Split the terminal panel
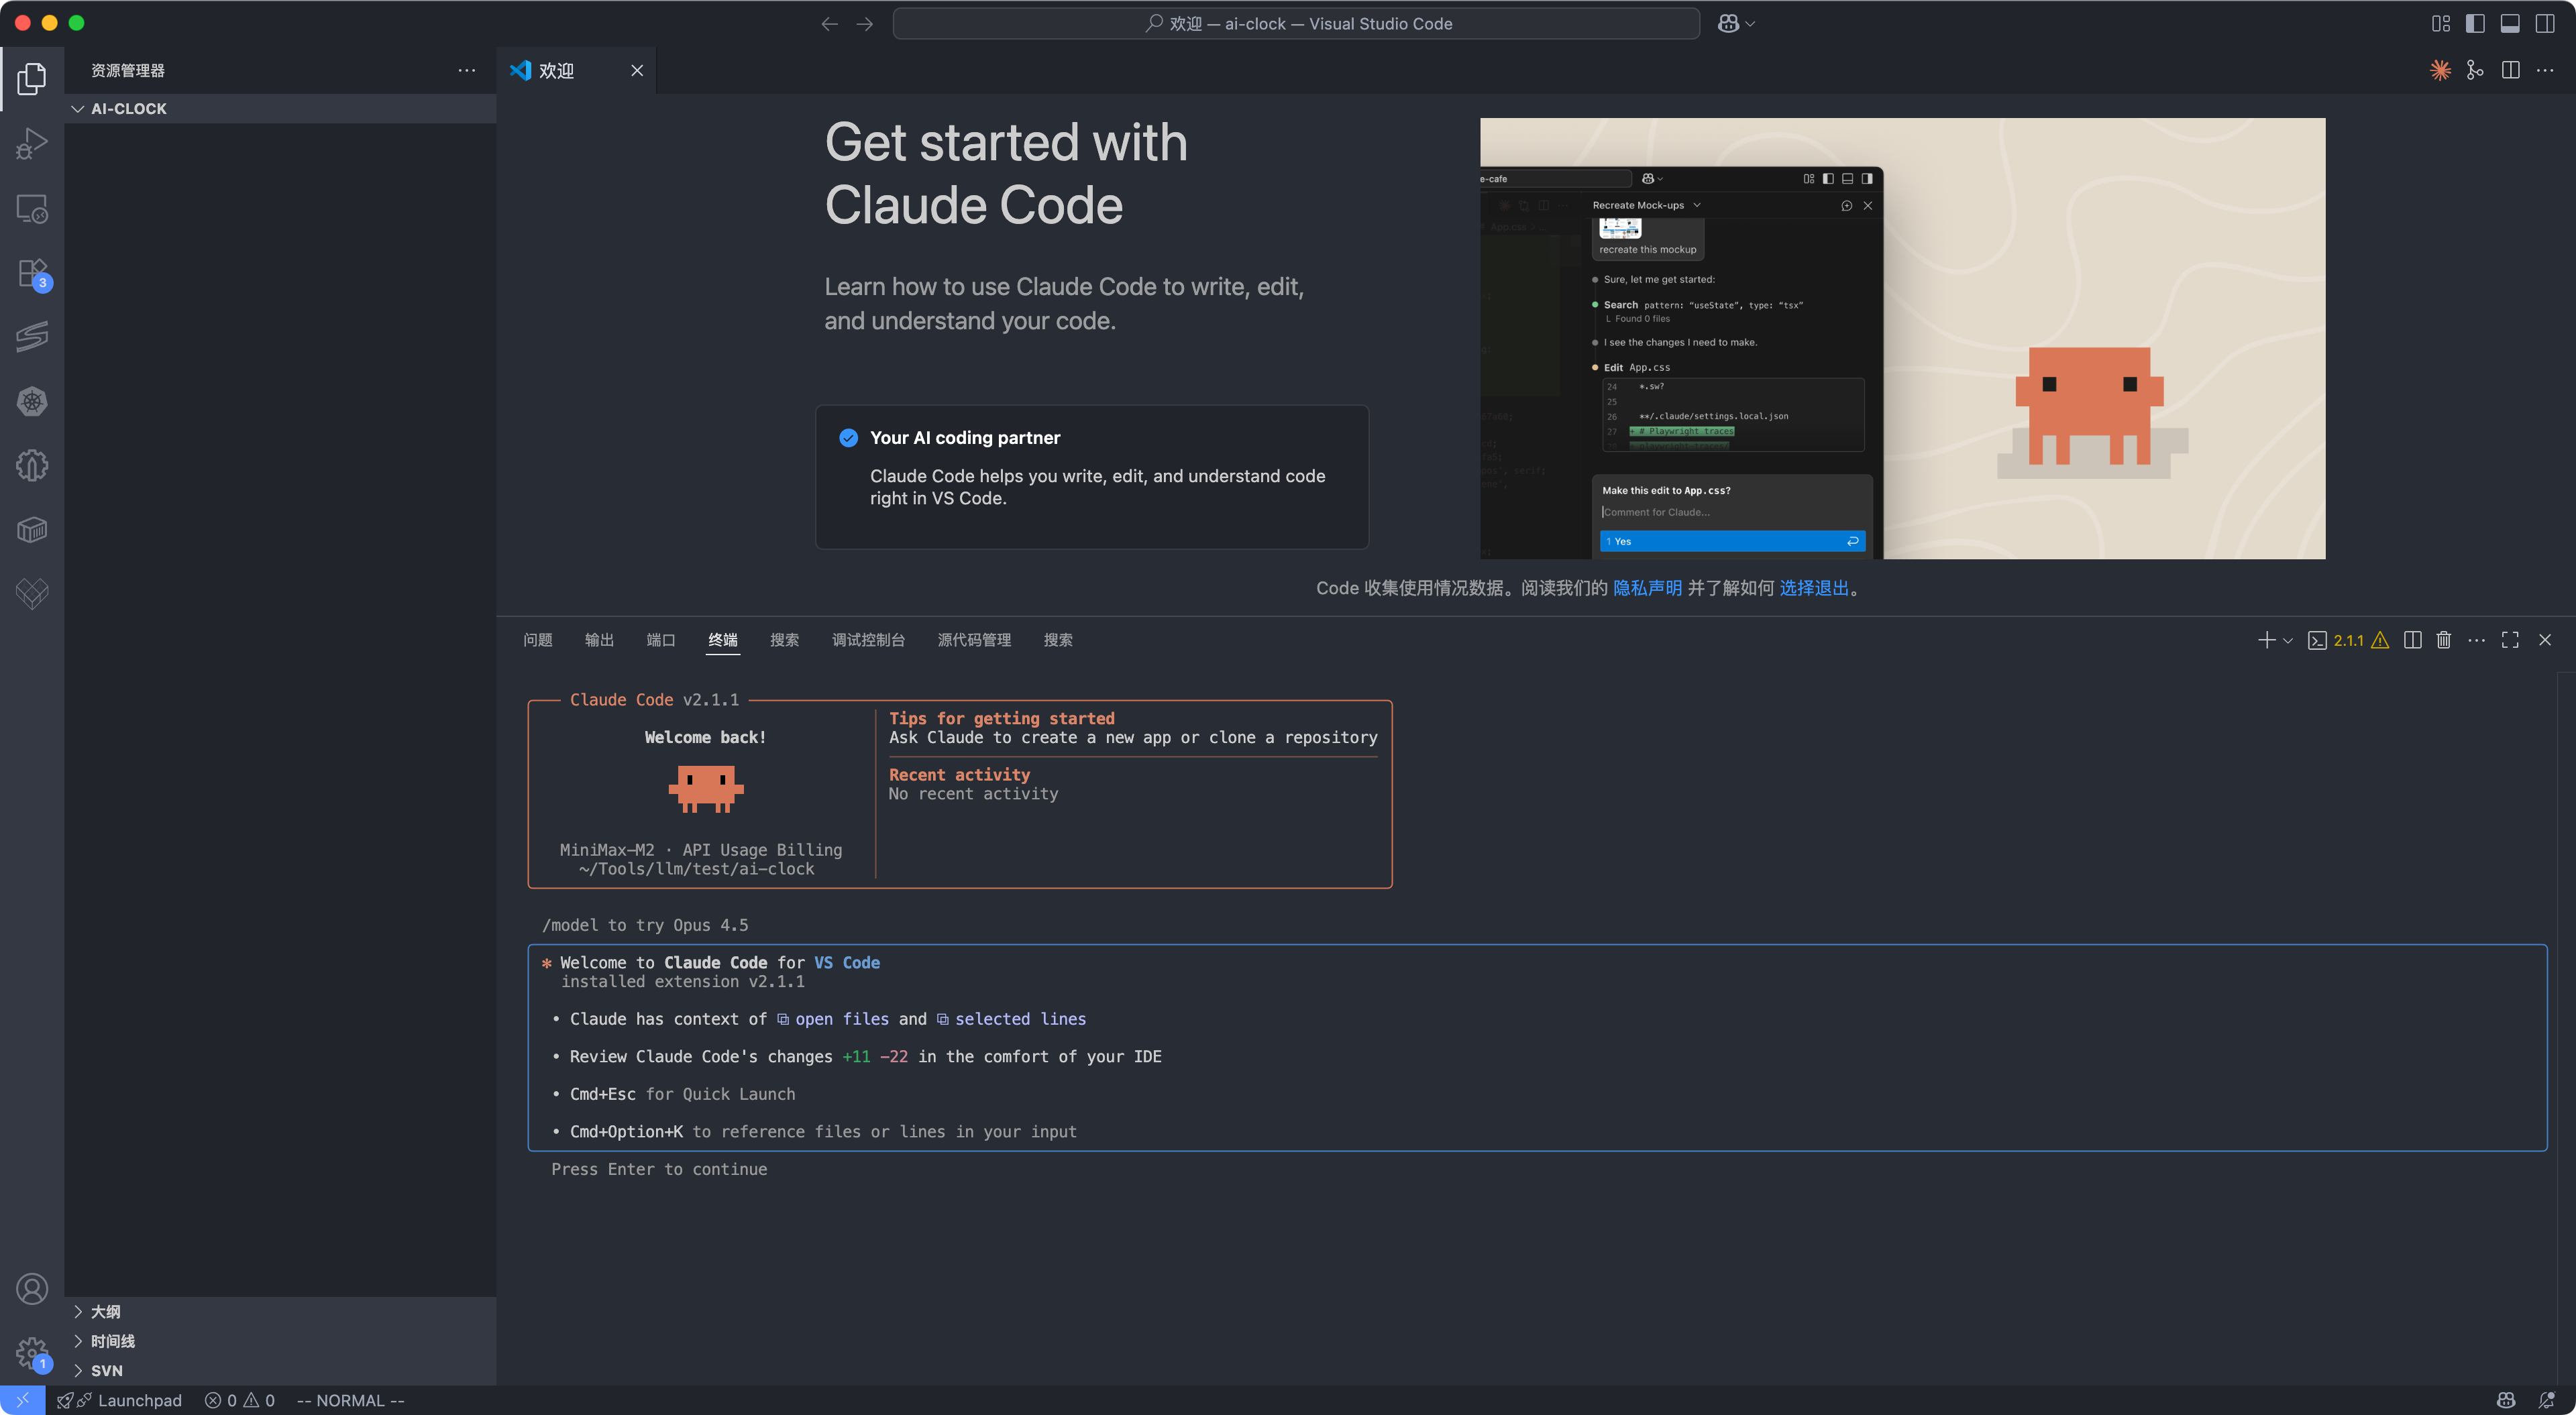The image size is (2576, 1415). click(x=2412, y=640)
